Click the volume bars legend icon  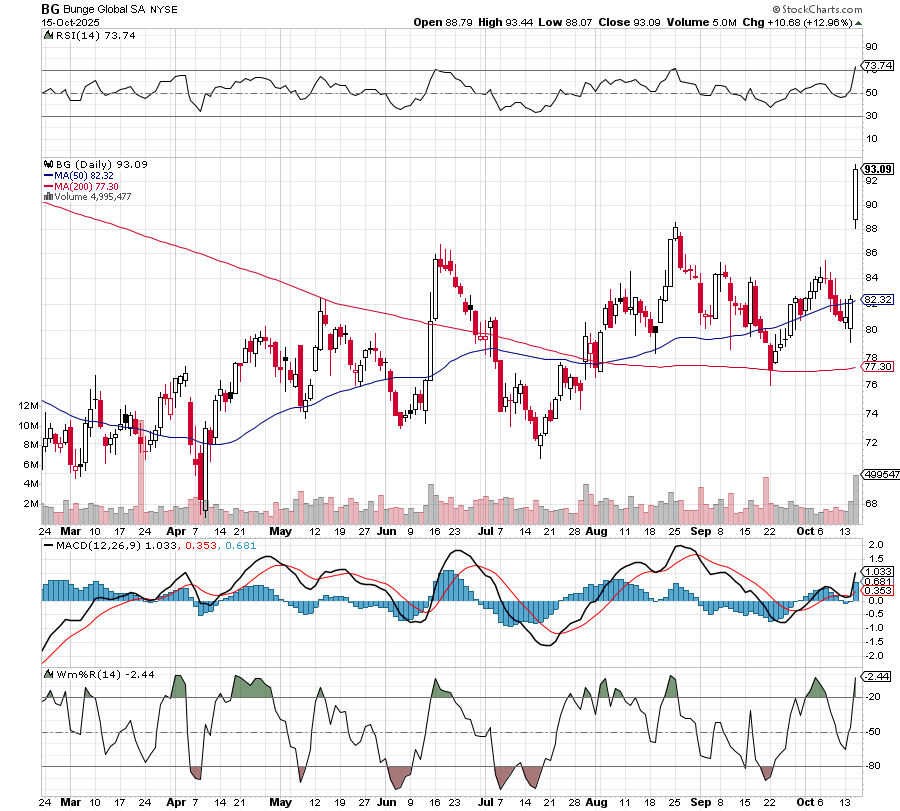(x=47, y=197)
